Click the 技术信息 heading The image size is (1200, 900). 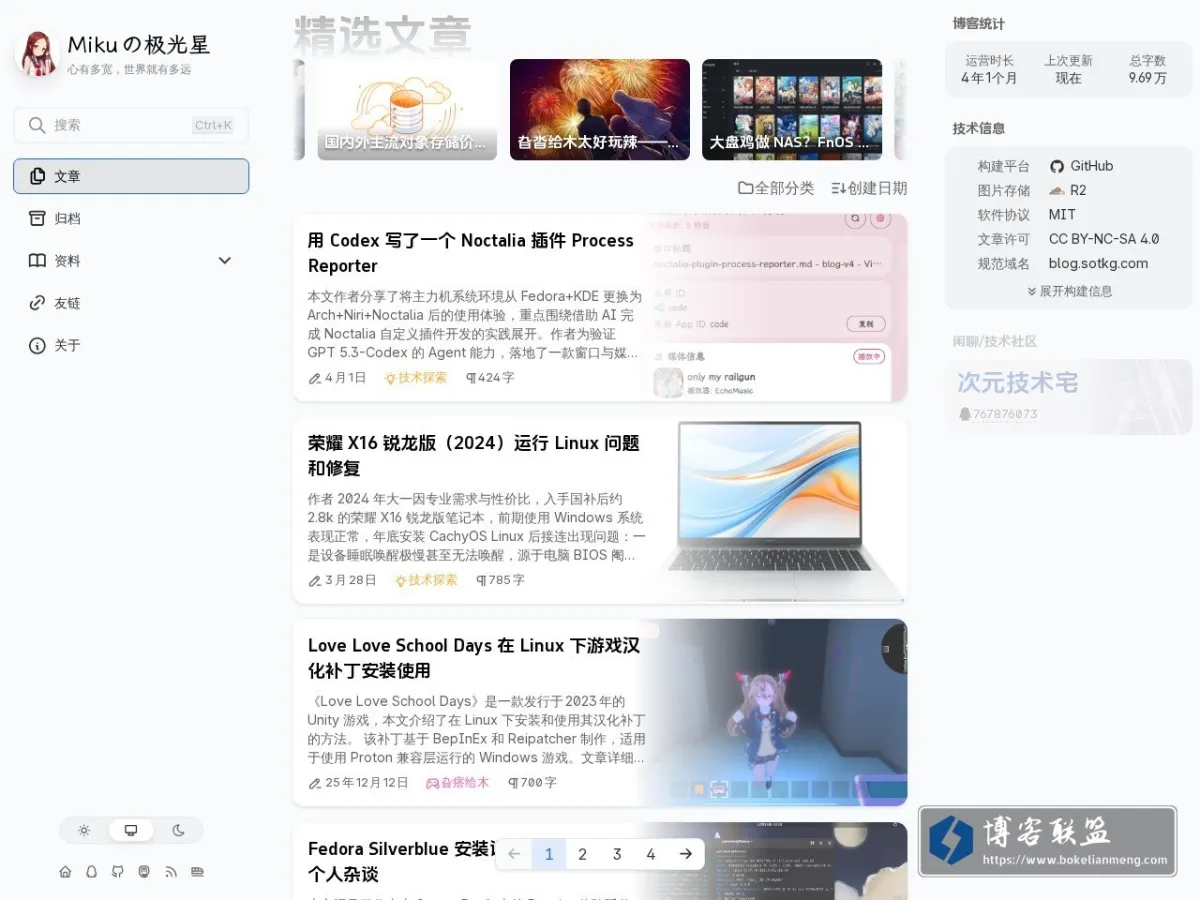[x=979, y=129]
